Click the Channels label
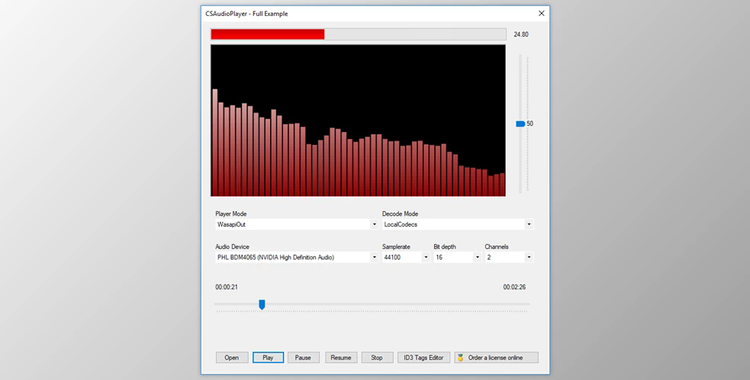Image resolution: width=750 pixels, height=380 pixels. pos(496,247)
